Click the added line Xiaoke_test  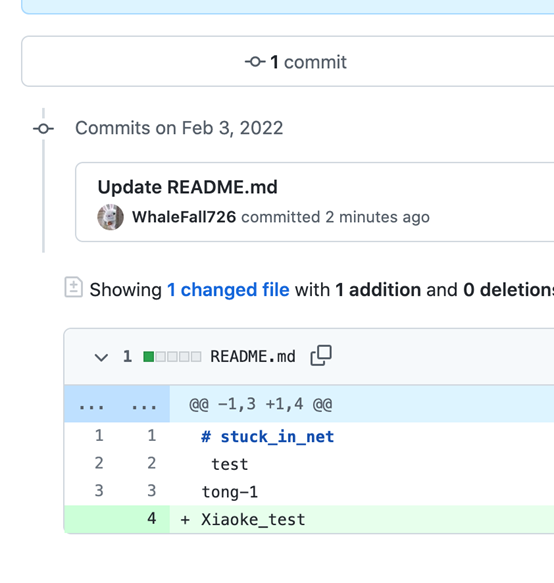click(253, 519)
